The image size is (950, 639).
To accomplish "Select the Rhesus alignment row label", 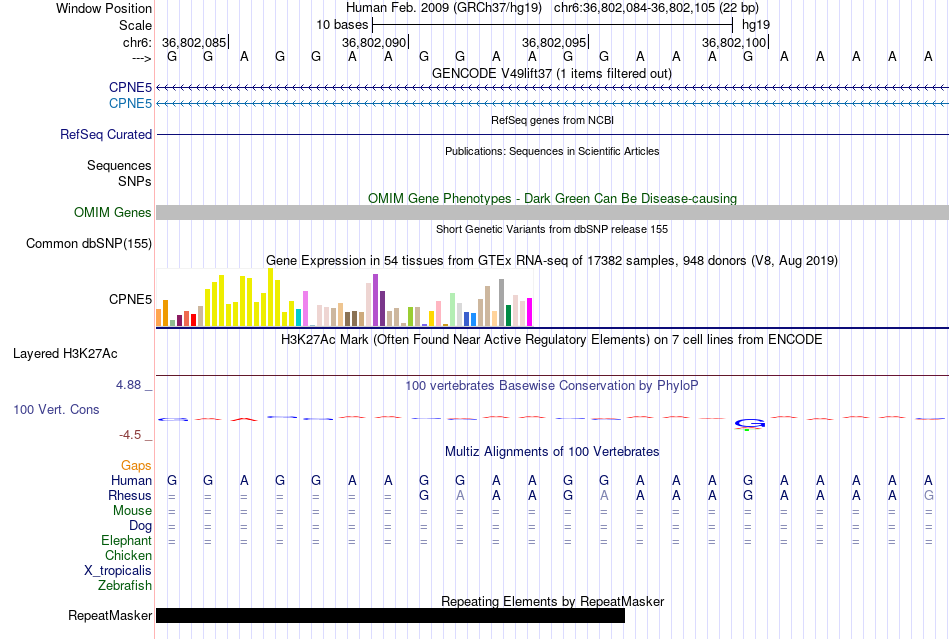I will click(130, 495).
